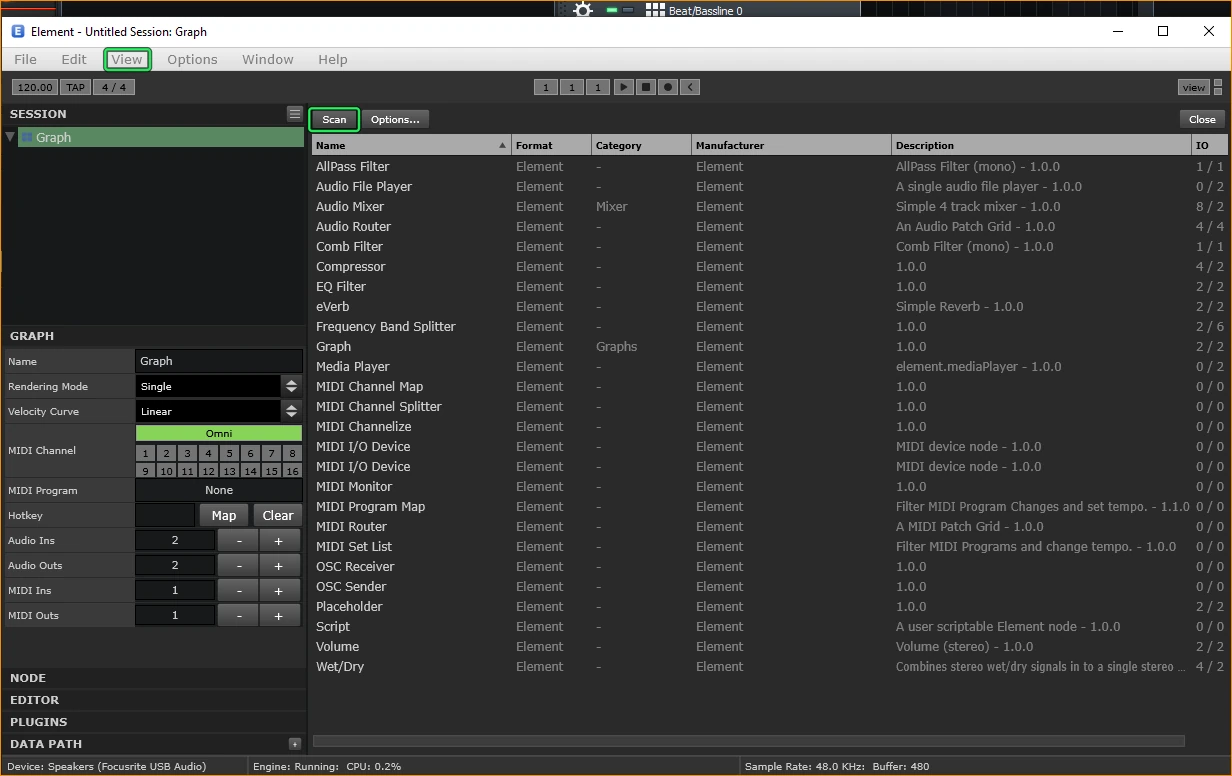The width and height of the screenshot is (1232, 776).
Task: Sort plugin list by Name column
Action: point(411,145)
